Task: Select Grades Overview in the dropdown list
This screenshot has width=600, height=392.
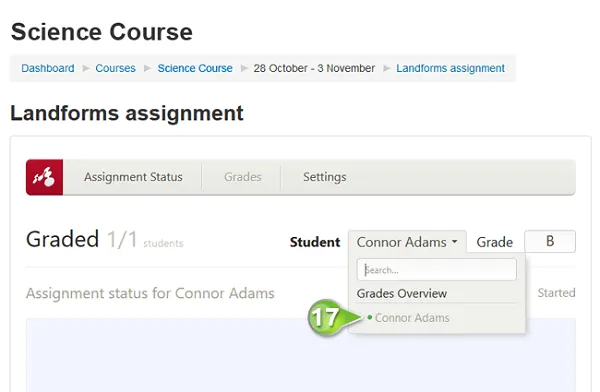Action: tap(401, 294)
